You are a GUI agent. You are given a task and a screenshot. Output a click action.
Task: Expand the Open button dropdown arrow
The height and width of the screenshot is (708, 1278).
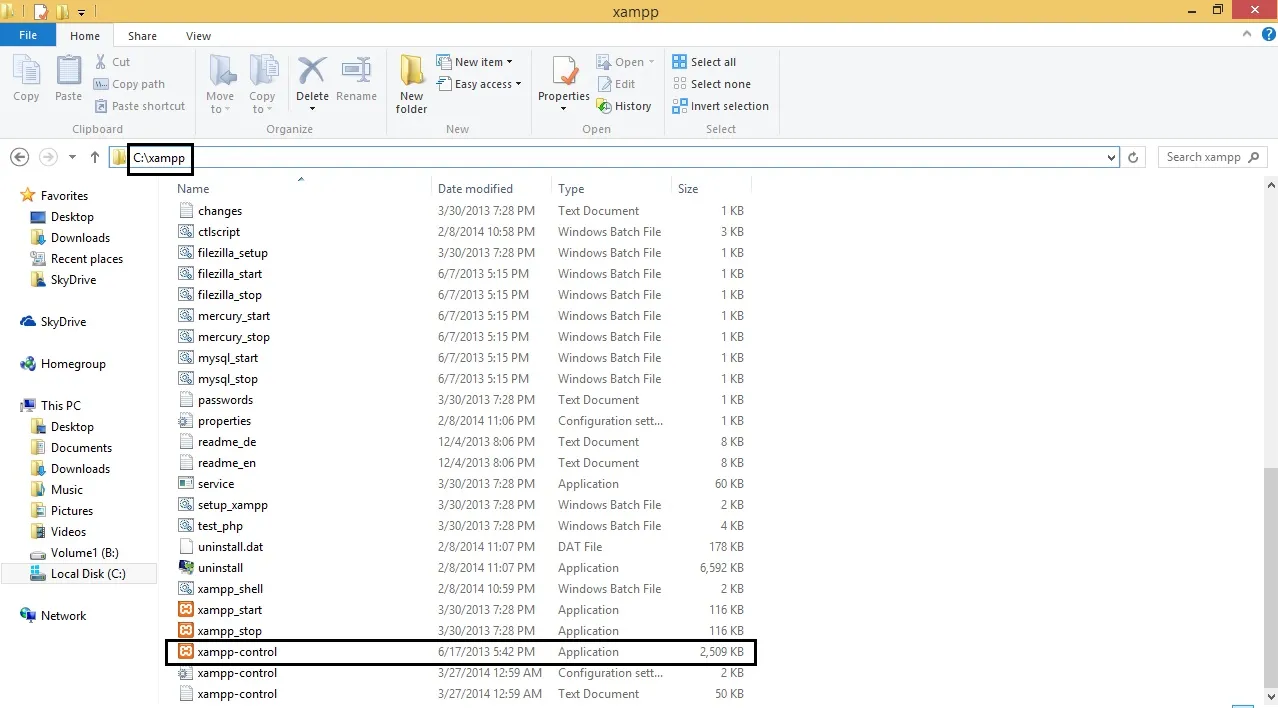pyautogui.click(x=651, y=62)
